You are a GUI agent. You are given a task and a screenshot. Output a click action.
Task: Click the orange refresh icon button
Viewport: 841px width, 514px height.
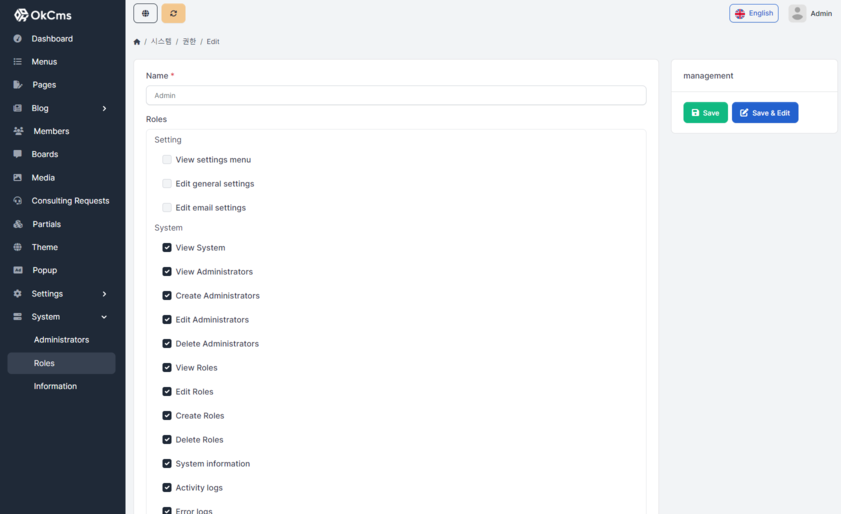(173, 13)
